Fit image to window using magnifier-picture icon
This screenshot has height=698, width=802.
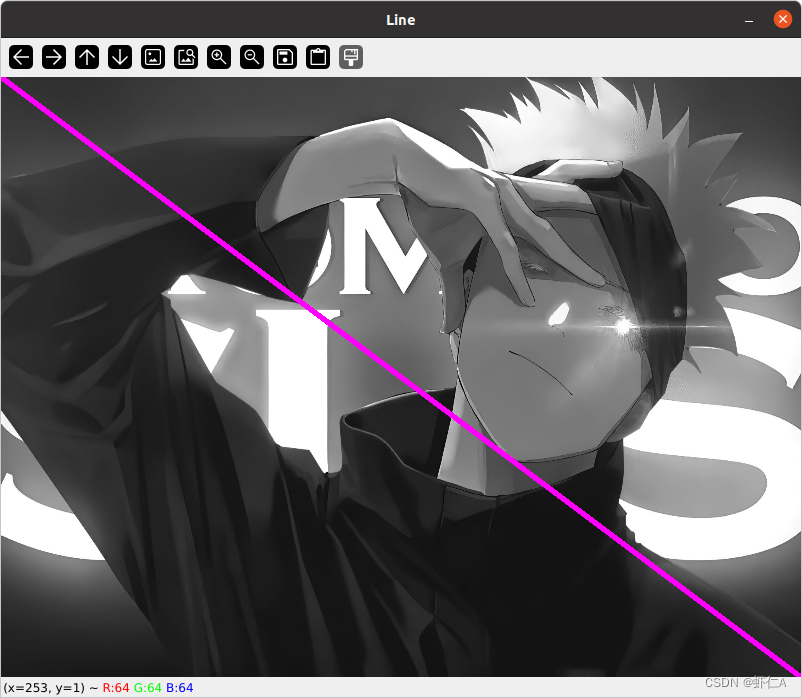pos(186,57)
